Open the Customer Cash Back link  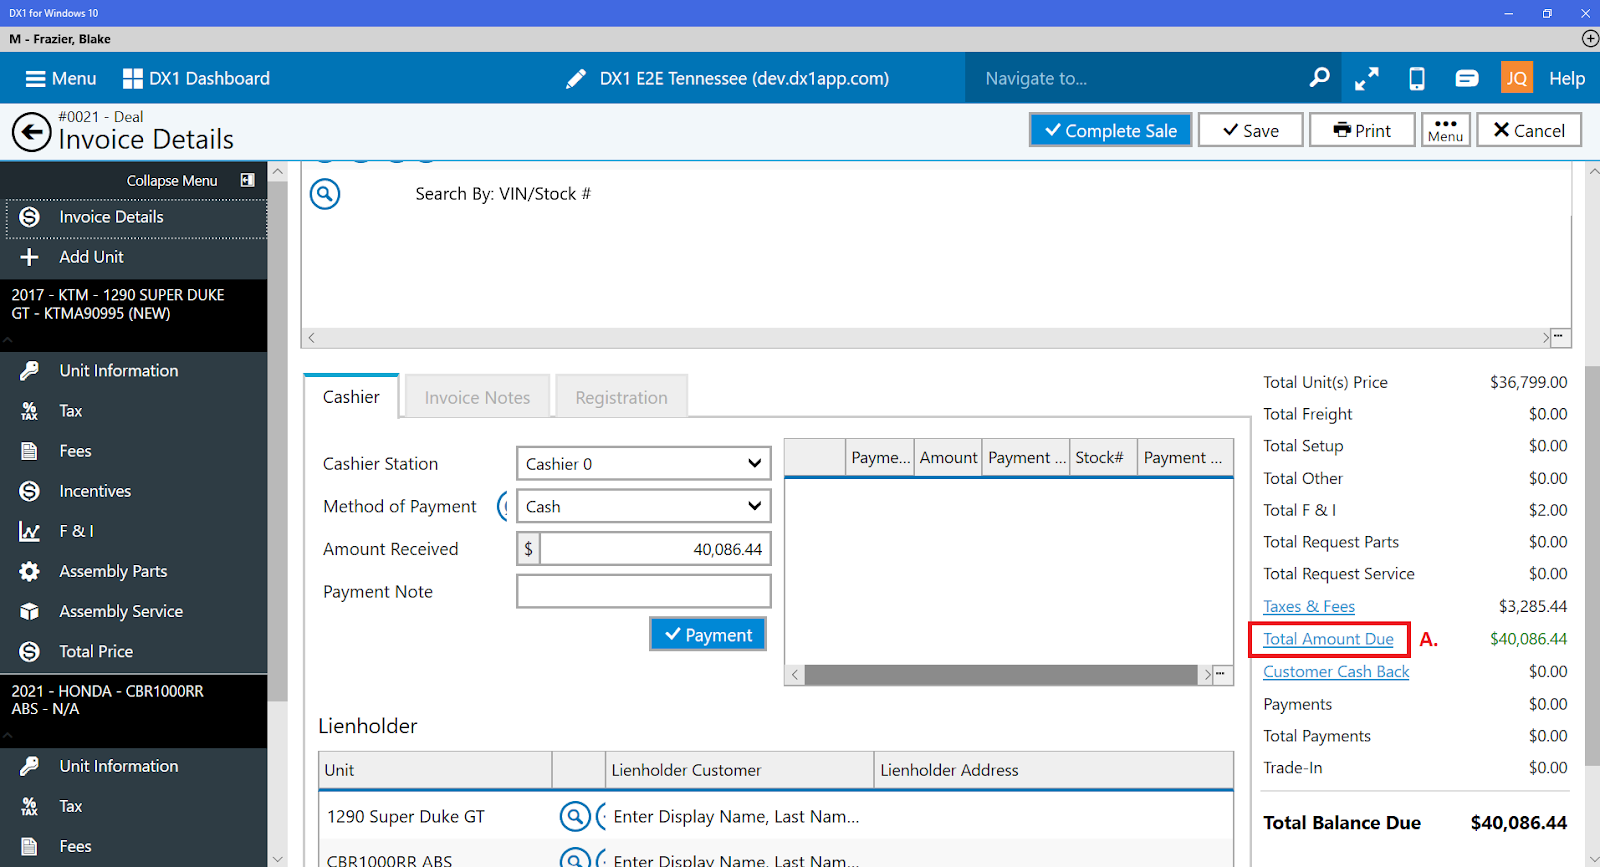point(1336,672)
